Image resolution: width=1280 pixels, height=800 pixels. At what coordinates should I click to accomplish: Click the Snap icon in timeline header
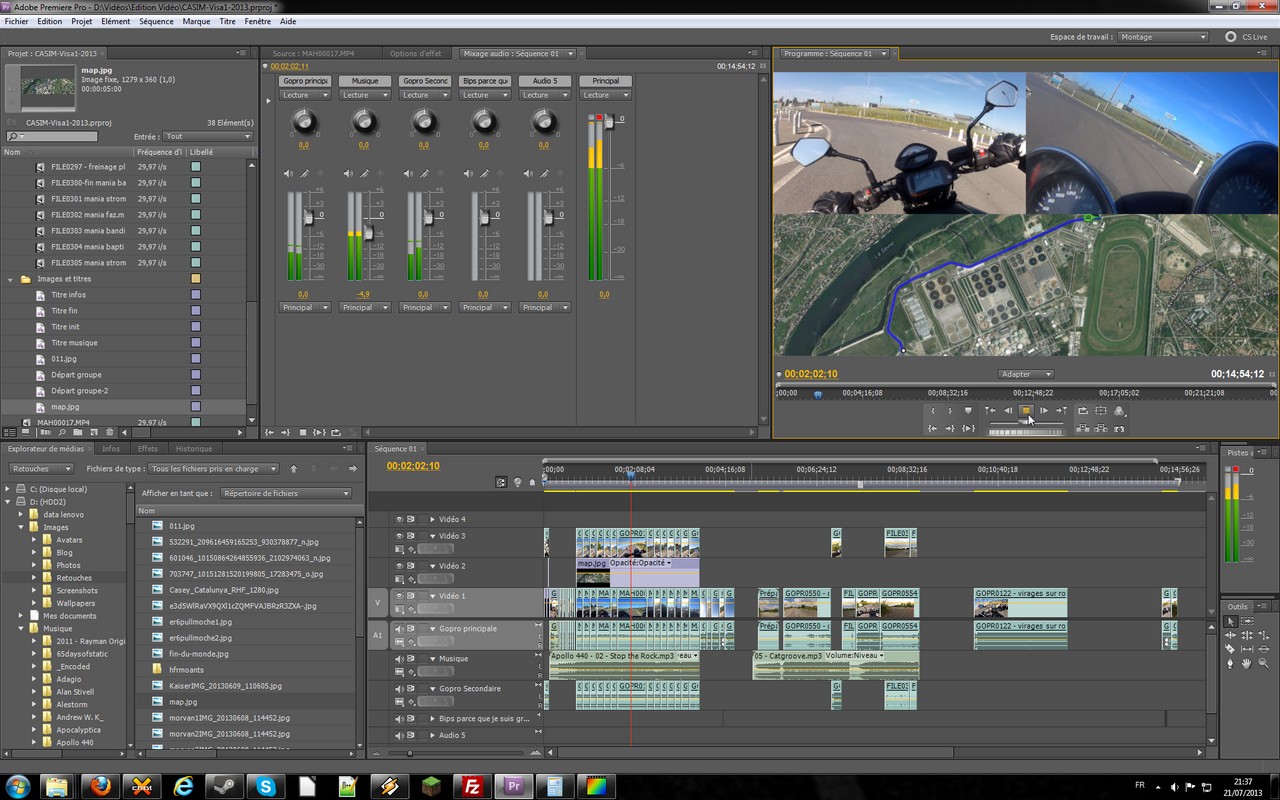pyautogui.click(x=502, y=482)
